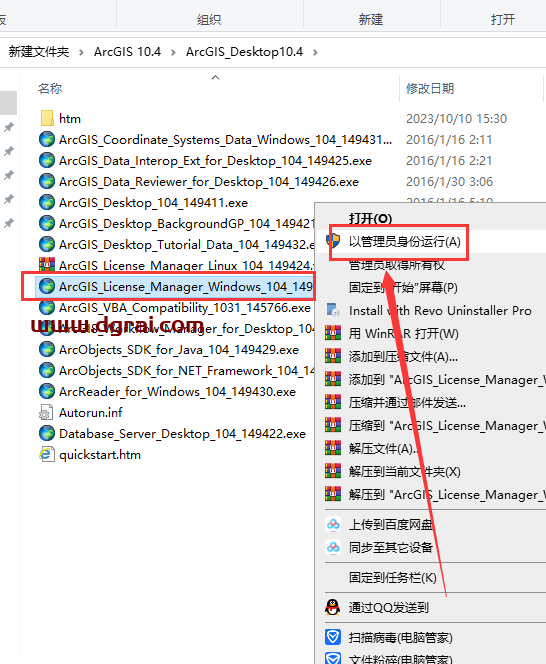
Task: Select 以管理员身份运行(A) in context menu
Action: point(405,241)
